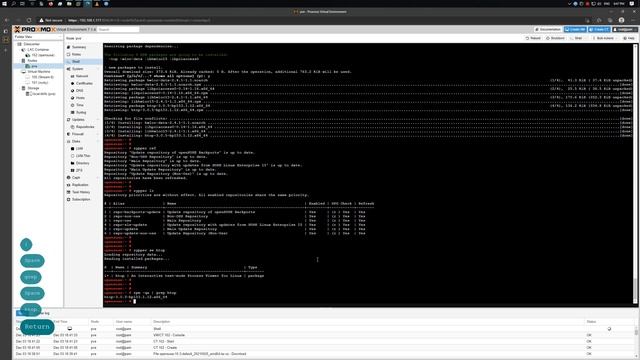640x360 pixels.
Task: Click the Subscription icon
Action: 69,200
